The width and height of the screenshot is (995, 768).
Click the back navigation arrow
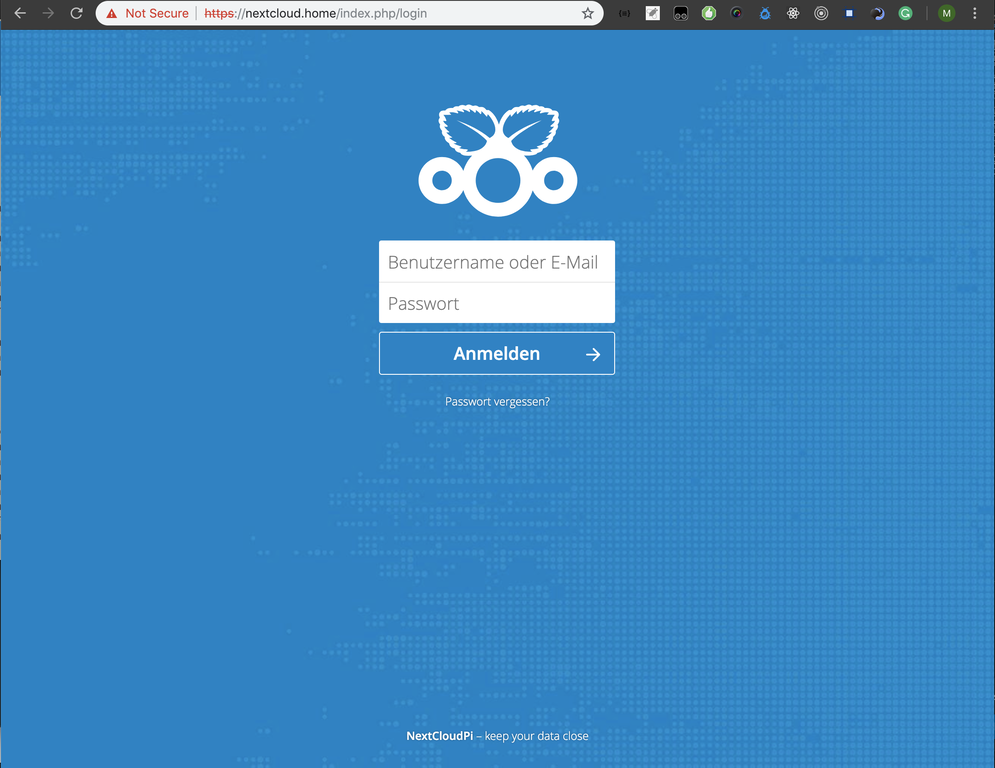click(20, 13)
